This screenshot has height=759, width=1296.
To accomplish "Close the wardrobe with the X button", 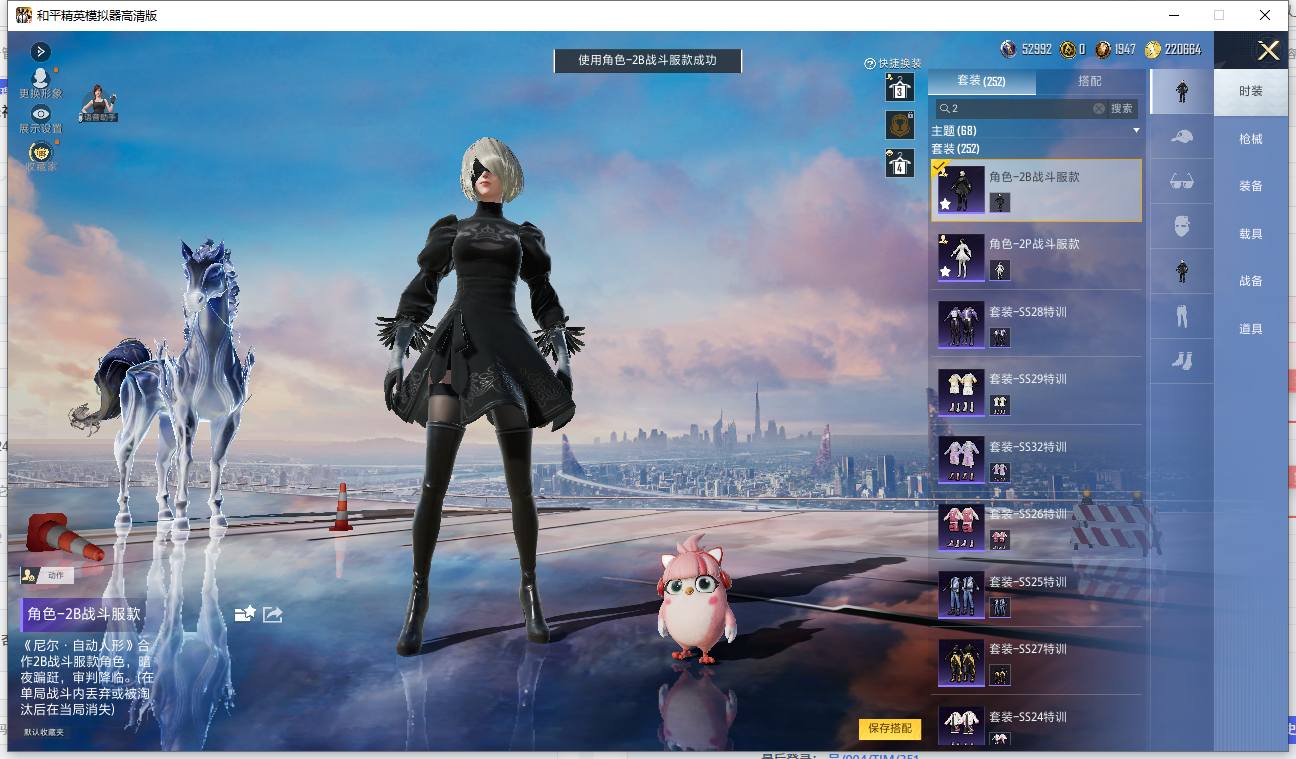I will tap(1268, 51).
